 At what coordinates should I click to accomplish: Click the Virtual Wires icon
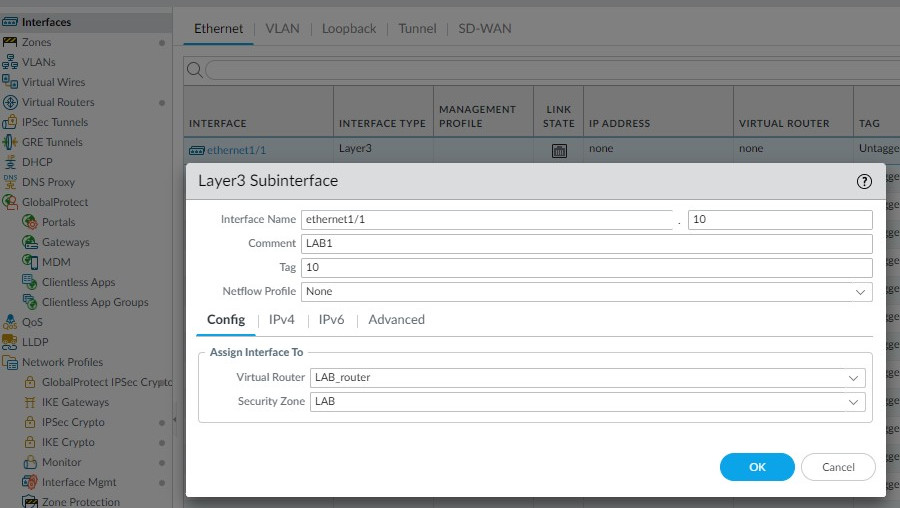click(x=10, y=82)
